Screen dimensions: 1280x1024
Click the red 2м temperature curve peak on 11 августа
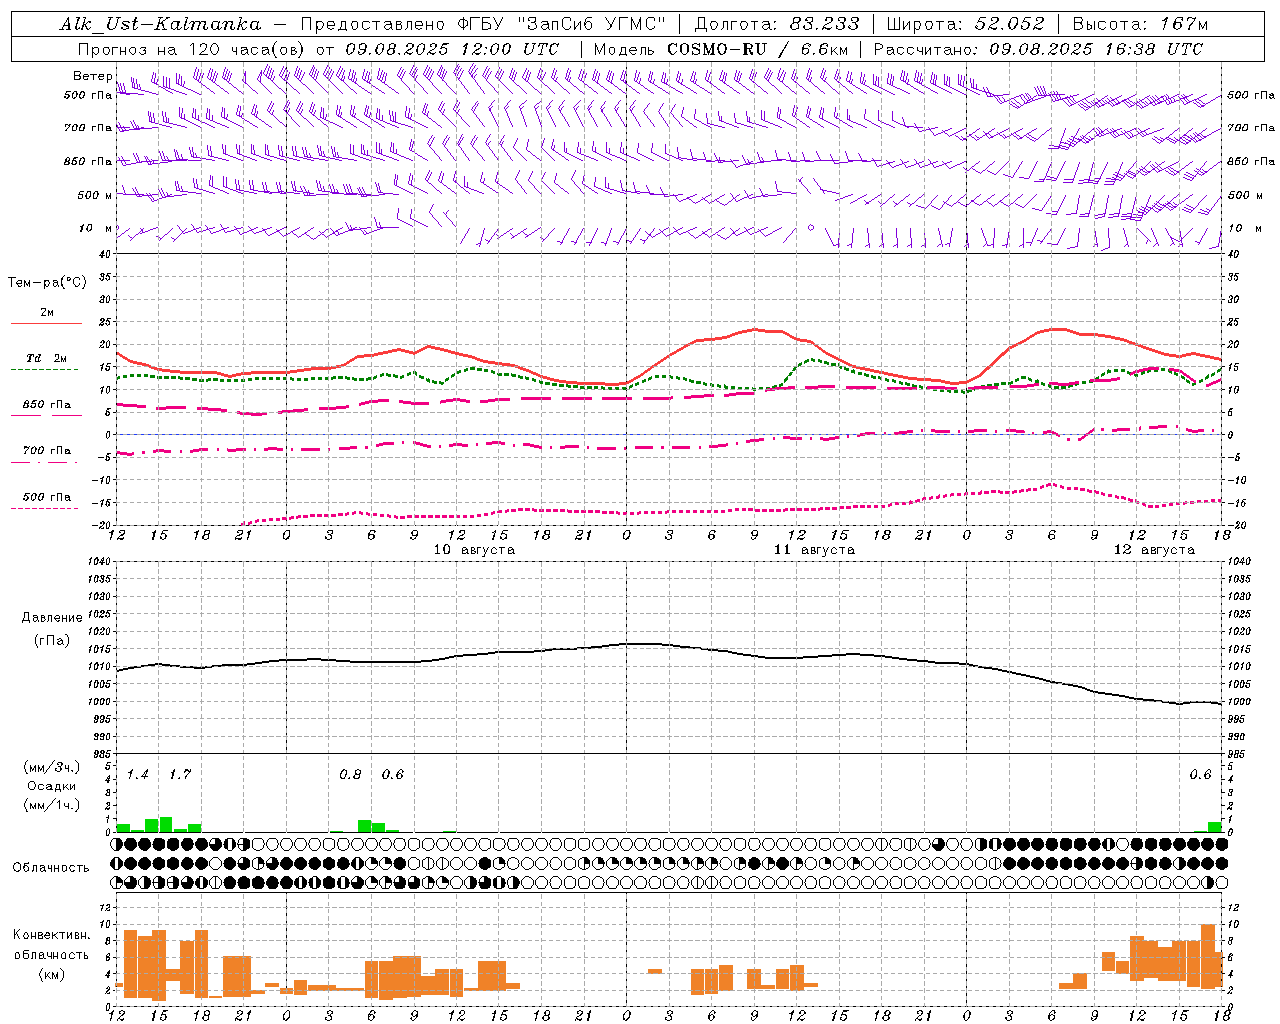tap(756, 329)
